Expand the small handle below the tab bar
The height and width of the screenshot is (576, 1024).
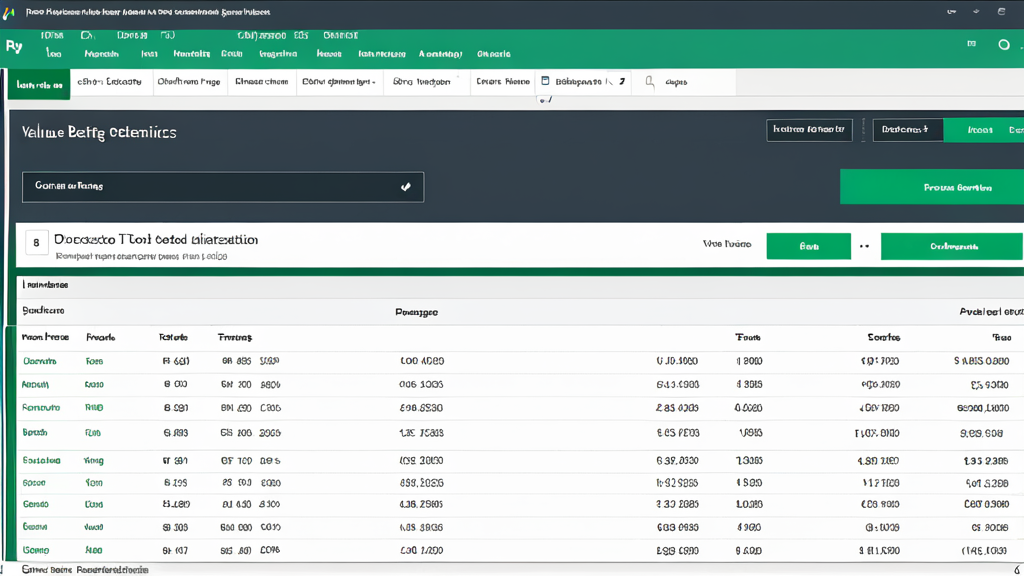545,100
